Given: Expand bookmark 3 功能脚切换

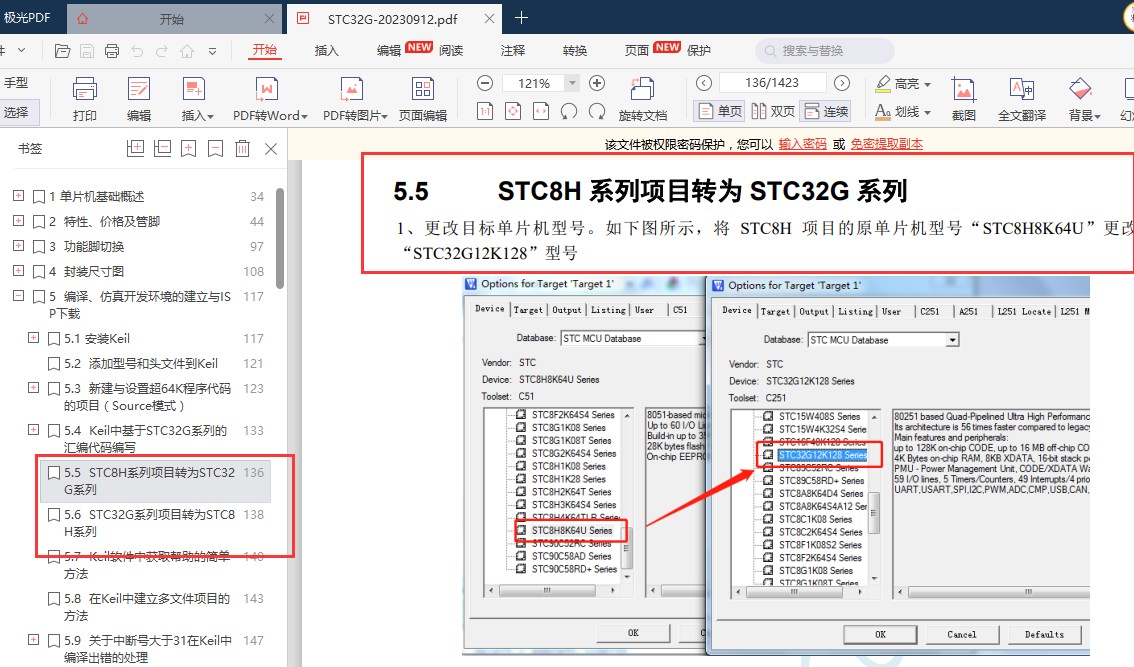Looking at the screenshot, I should pyautogui.click(x=19, y=246).
